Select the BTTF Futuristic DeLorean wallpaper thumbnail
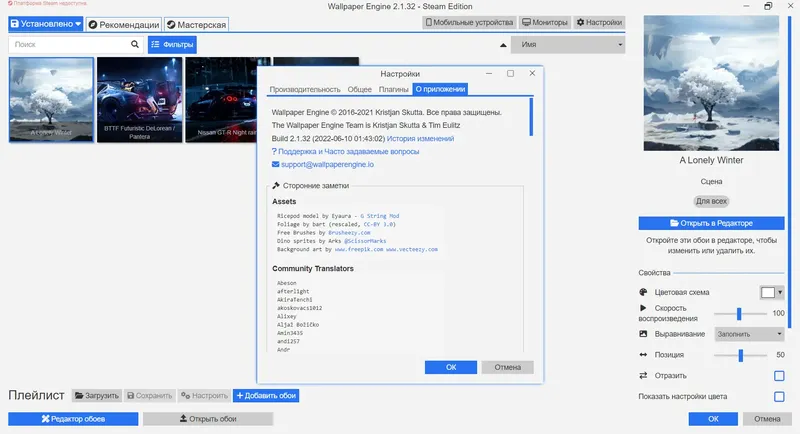This screenshot has width=800, height=434. pos(139,99)
